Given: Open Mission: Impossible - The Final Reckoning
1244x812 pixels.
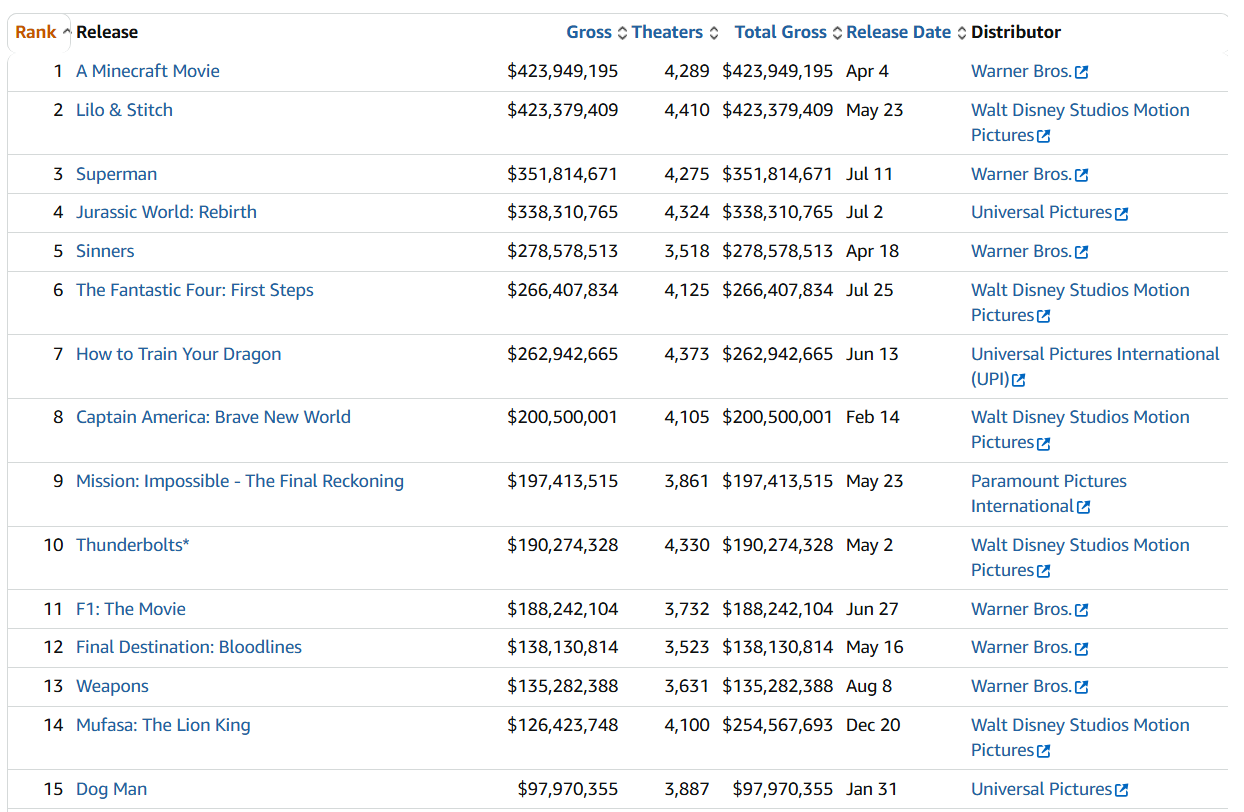Looking at the screenshot, I should pos(240,481).
